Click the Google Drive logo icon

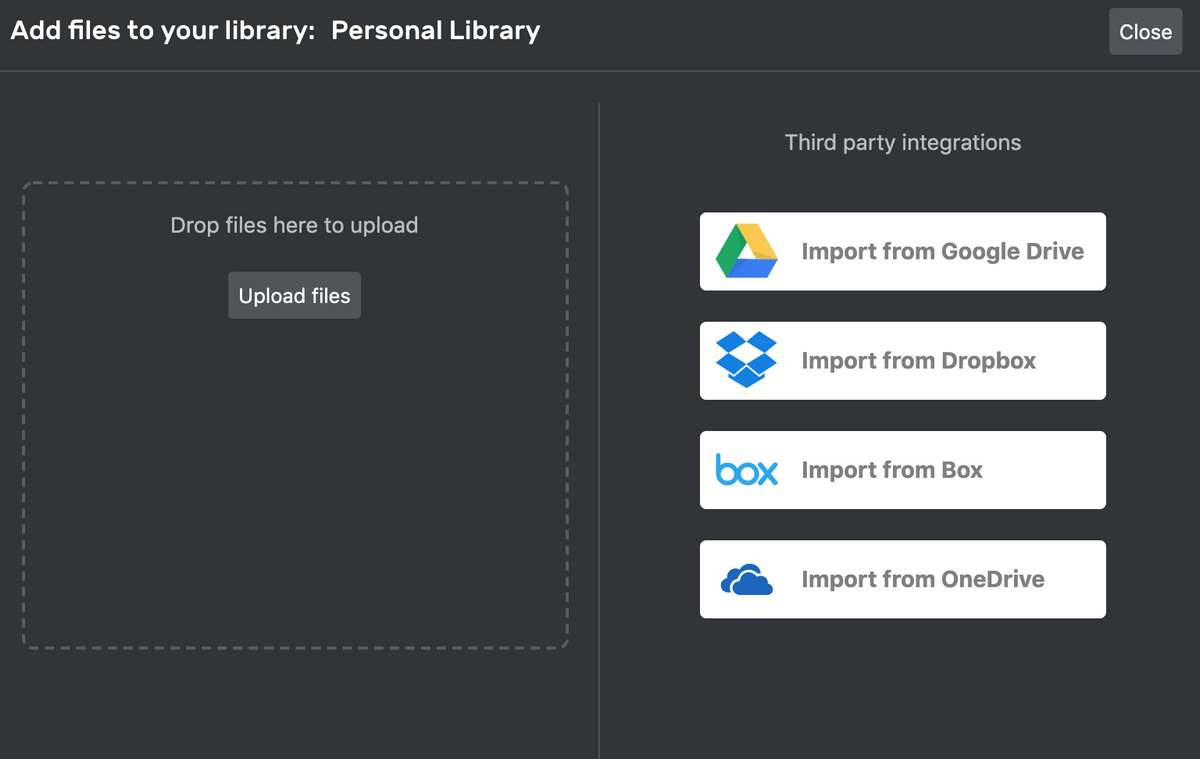(747, 251)
